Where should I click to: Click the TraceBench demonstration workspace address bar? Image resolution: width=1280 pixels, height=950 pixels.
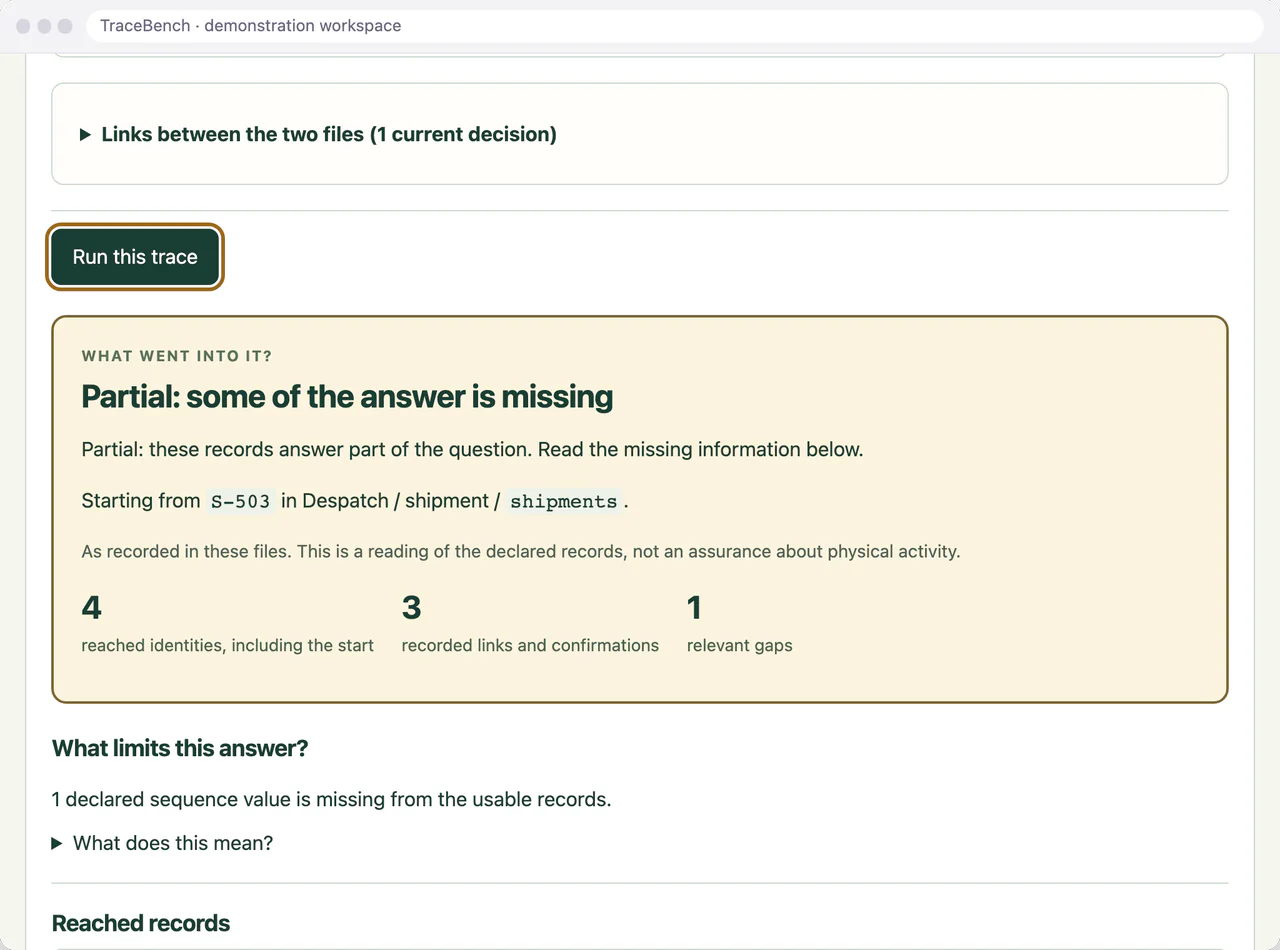pyautogui.click(x=675, y=26)
